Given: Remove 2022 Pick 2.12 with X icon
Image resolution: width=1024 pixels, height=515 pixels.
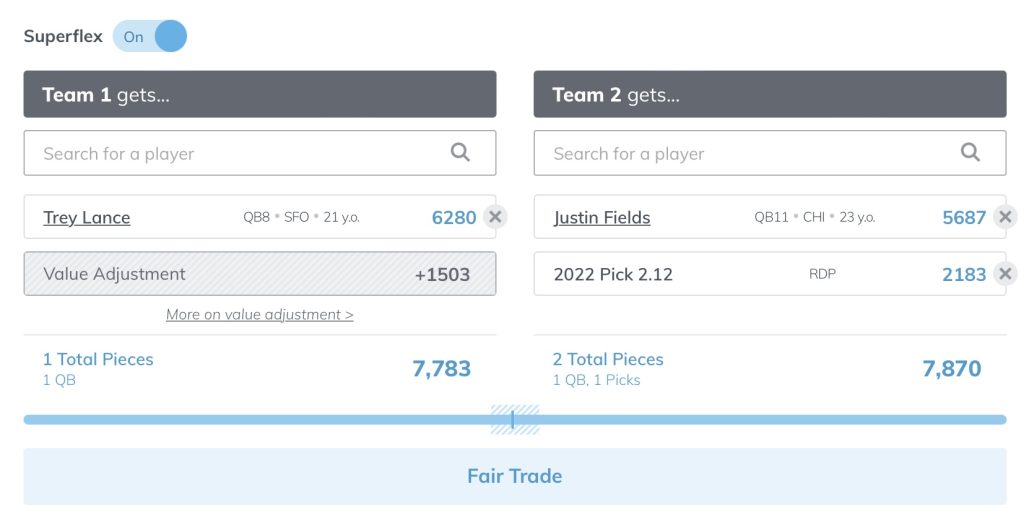Looking at the screenshot, I should 1005,273.
